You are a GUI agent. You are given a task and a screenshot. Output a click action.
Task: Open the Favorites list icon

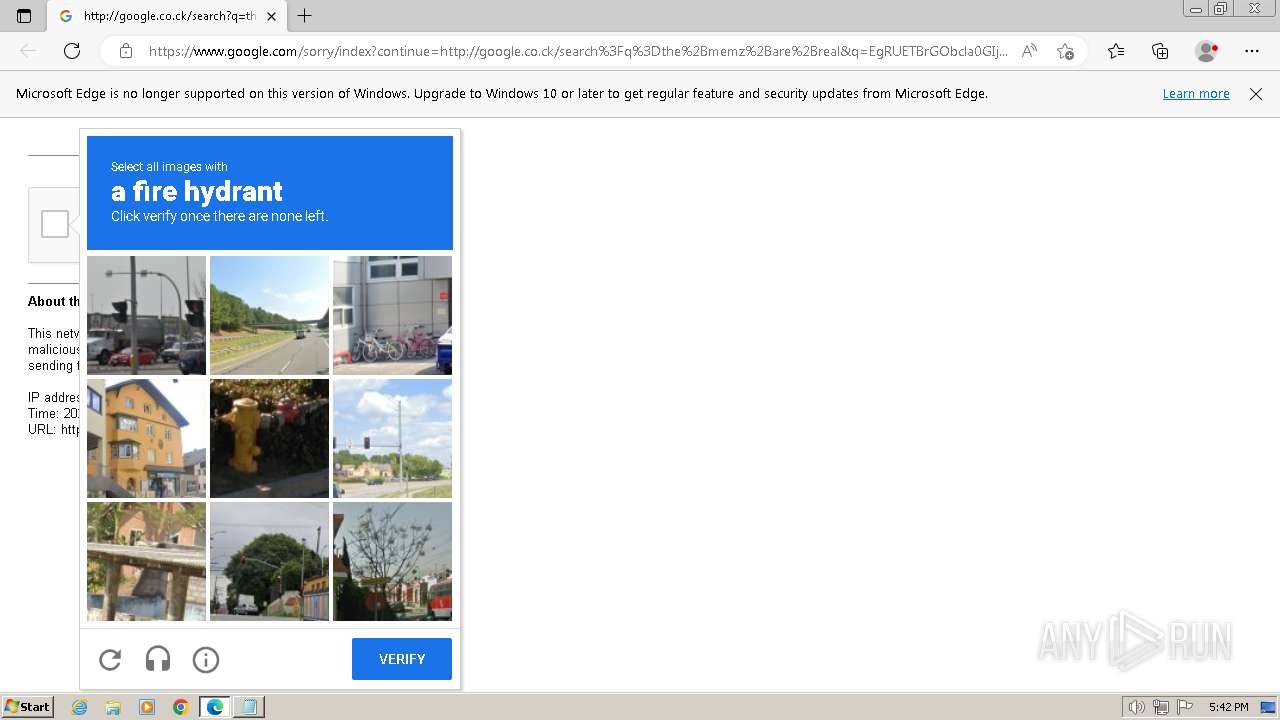[1116, 51]
